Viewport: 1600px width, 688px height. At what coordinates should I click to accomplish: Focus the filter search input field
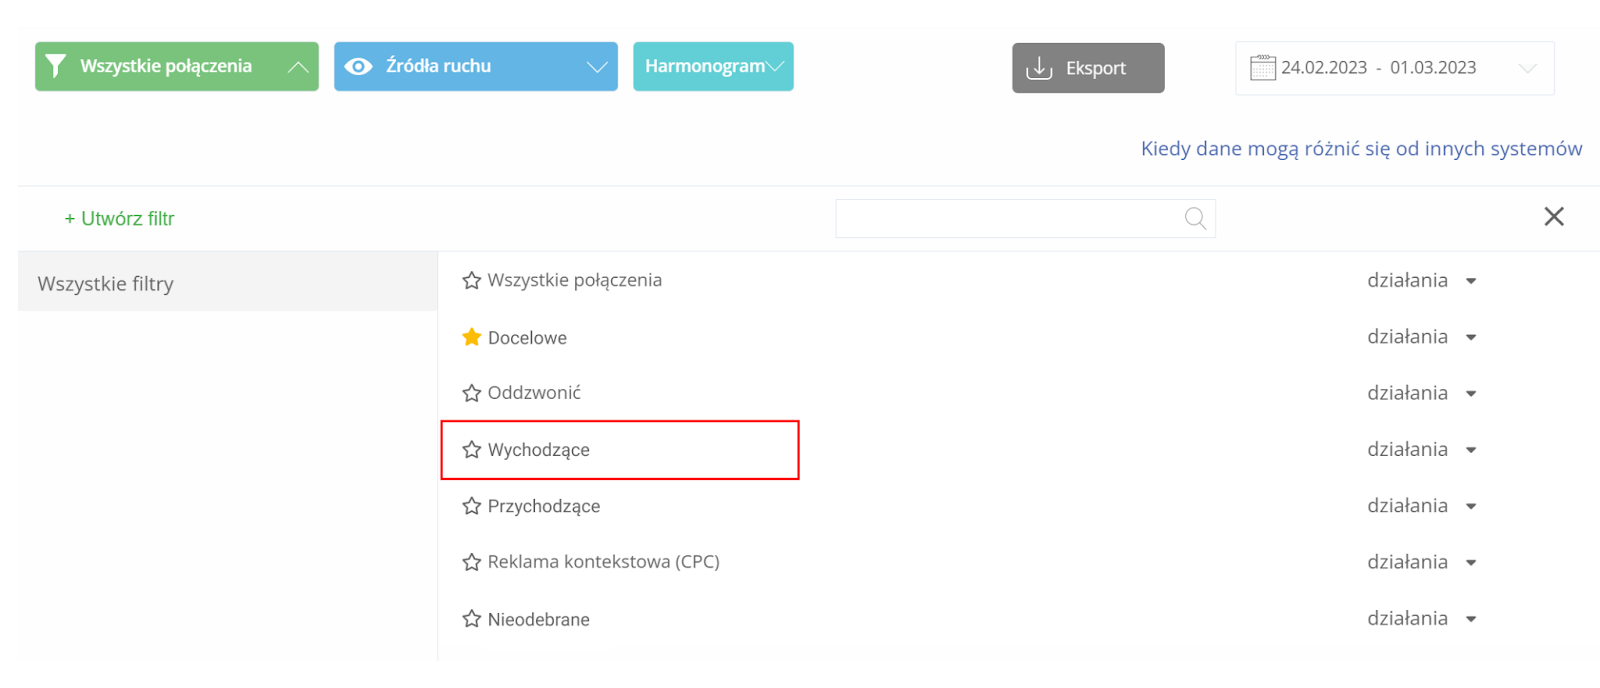[1025, 218]
